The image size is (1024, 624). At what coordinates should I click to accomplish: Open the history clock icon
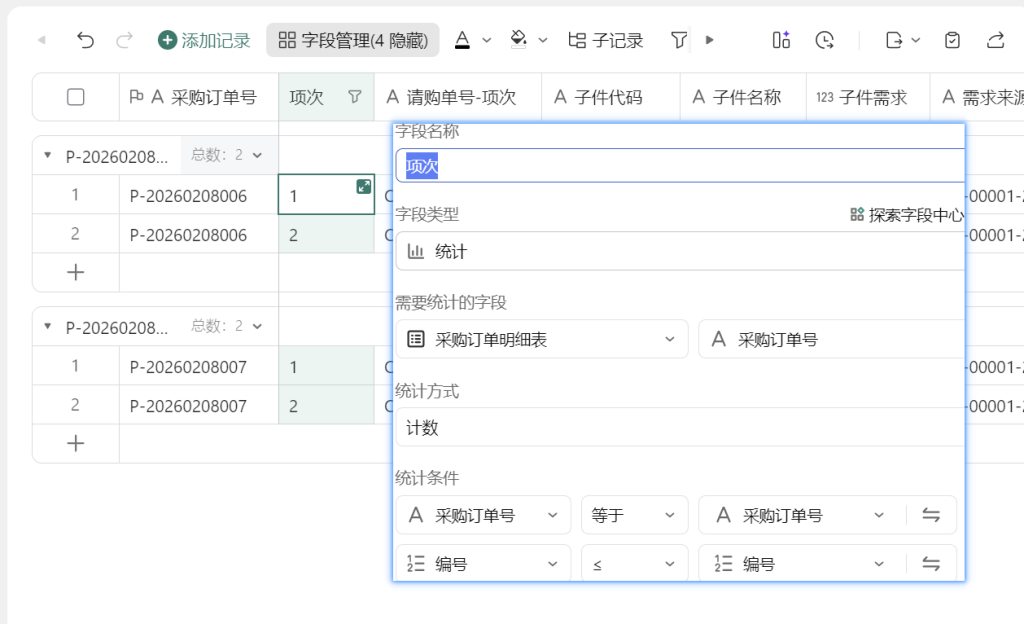click(824, 40)
